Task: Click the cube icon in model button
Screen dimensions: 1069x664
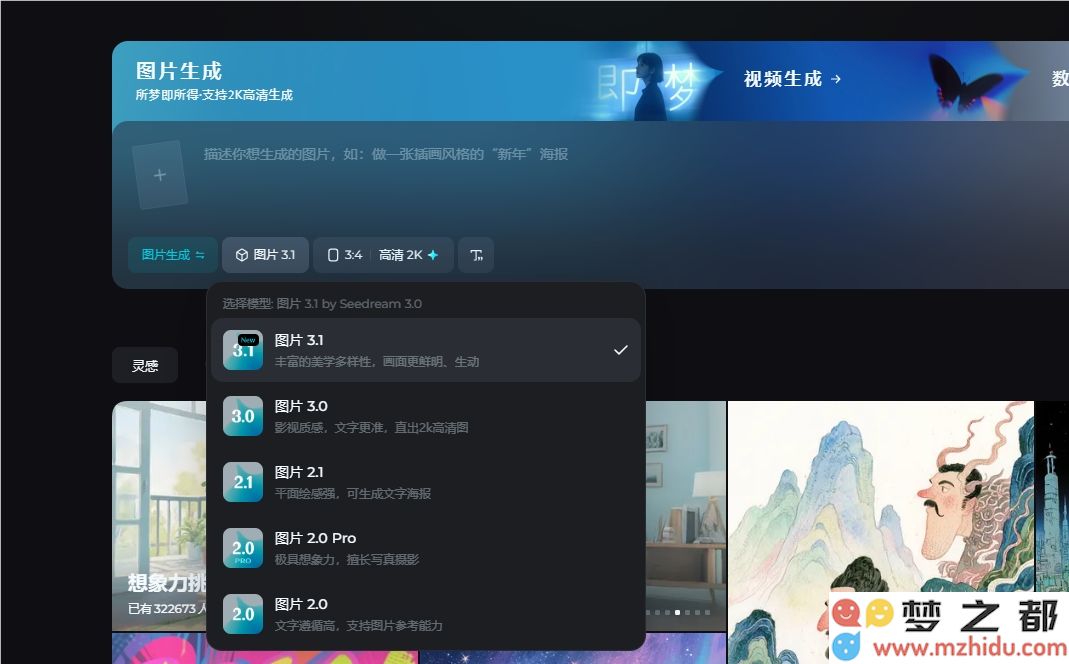Action: (x=241, y=255)
